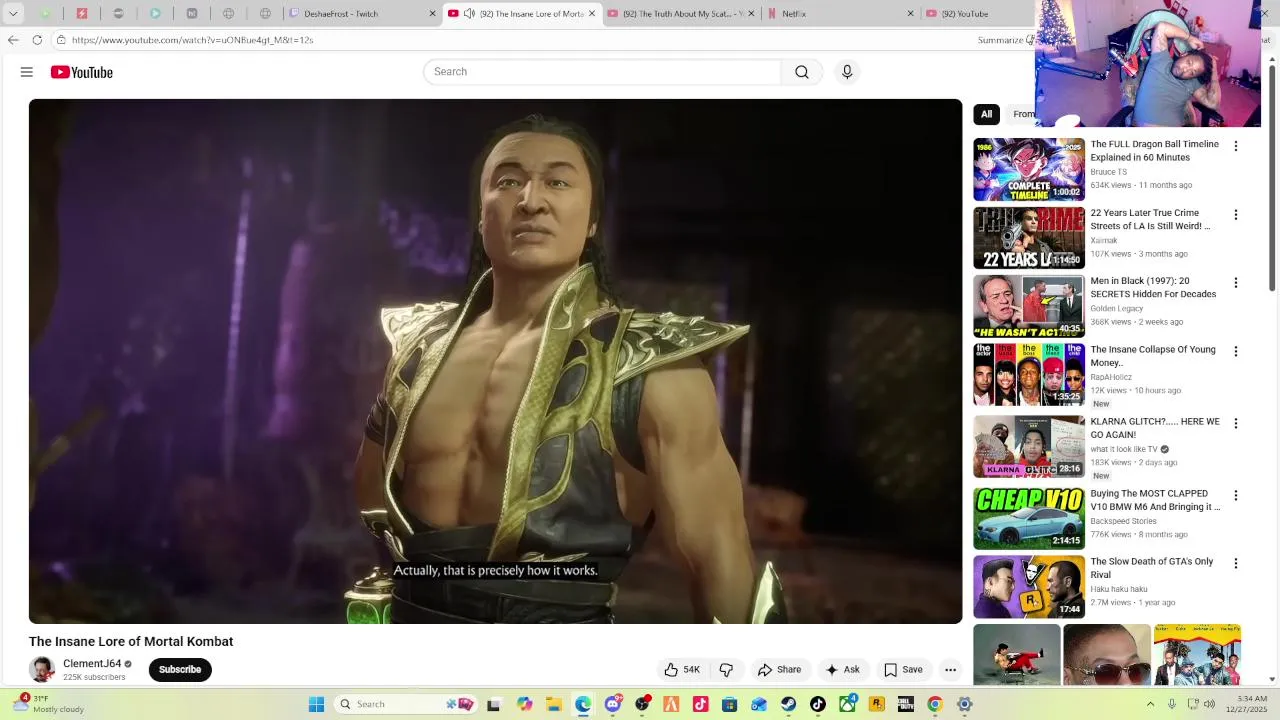1280x720 pixels.
Task: Open options for Slow Death of GTA's Rival
Action: (1236, 563)
